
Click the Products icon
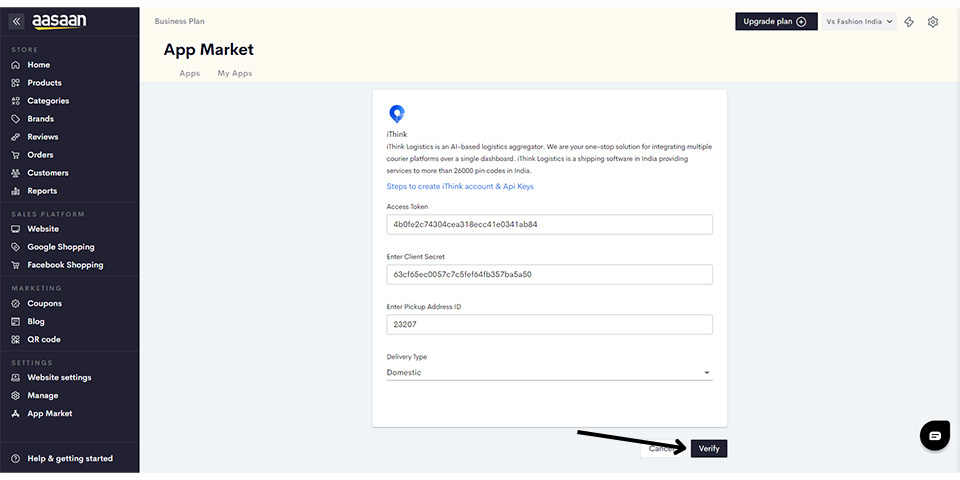[x=16, y=83]
